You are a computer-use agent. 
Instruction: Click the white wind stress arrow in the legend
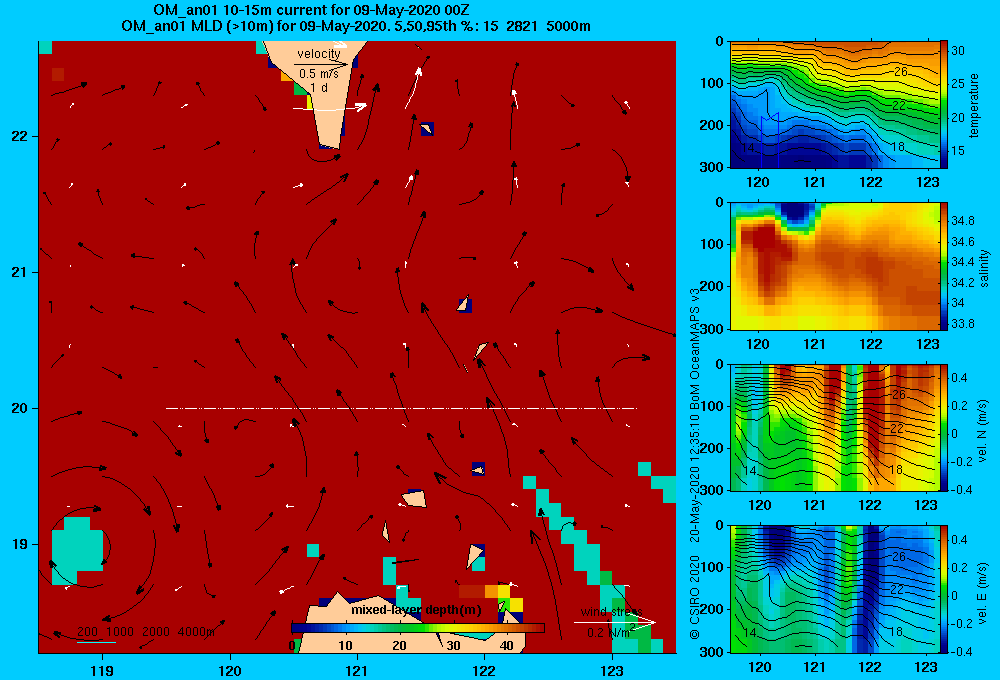click(615, 623)
